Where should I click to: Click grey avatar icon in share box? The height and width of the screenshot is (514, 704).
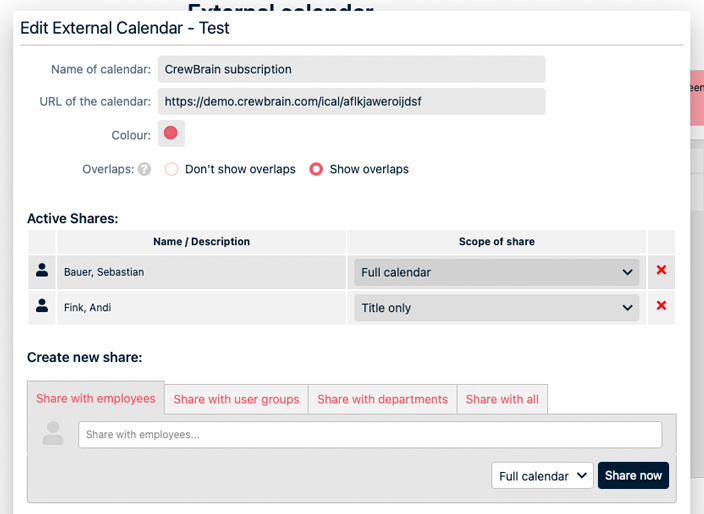[53, 434]
